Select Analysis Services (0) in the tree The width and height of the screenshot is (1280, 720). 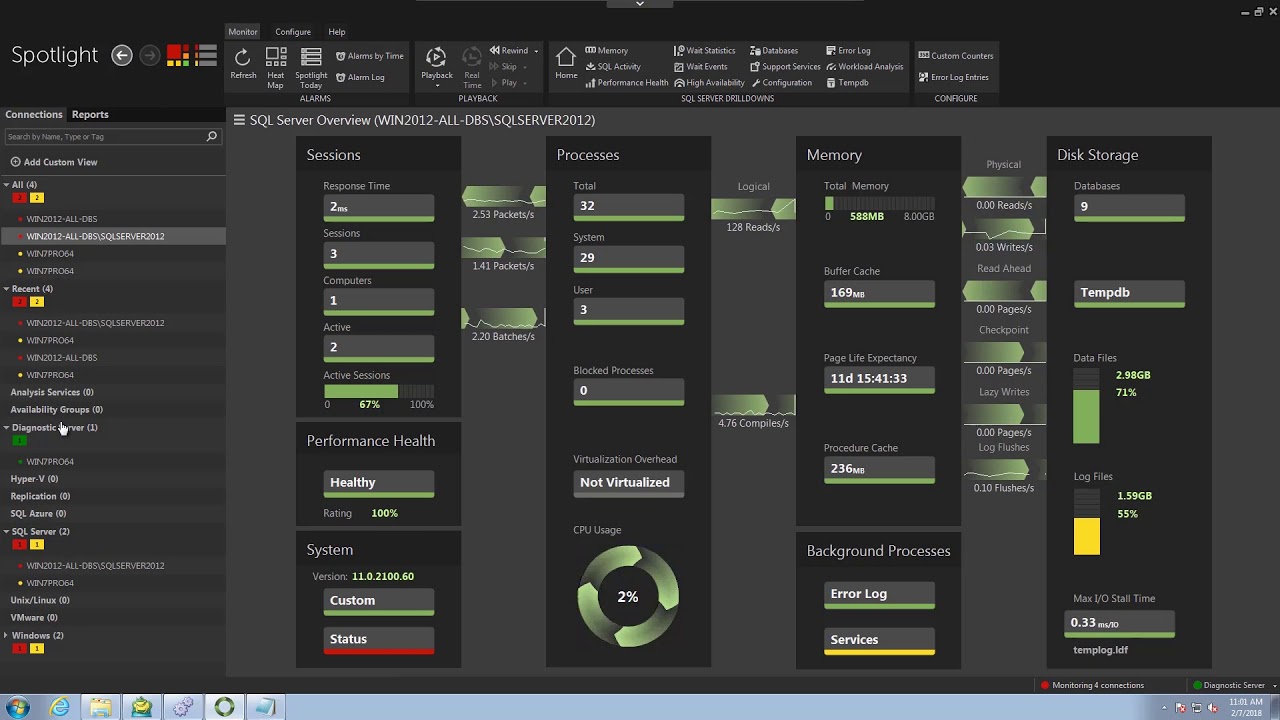52,392
